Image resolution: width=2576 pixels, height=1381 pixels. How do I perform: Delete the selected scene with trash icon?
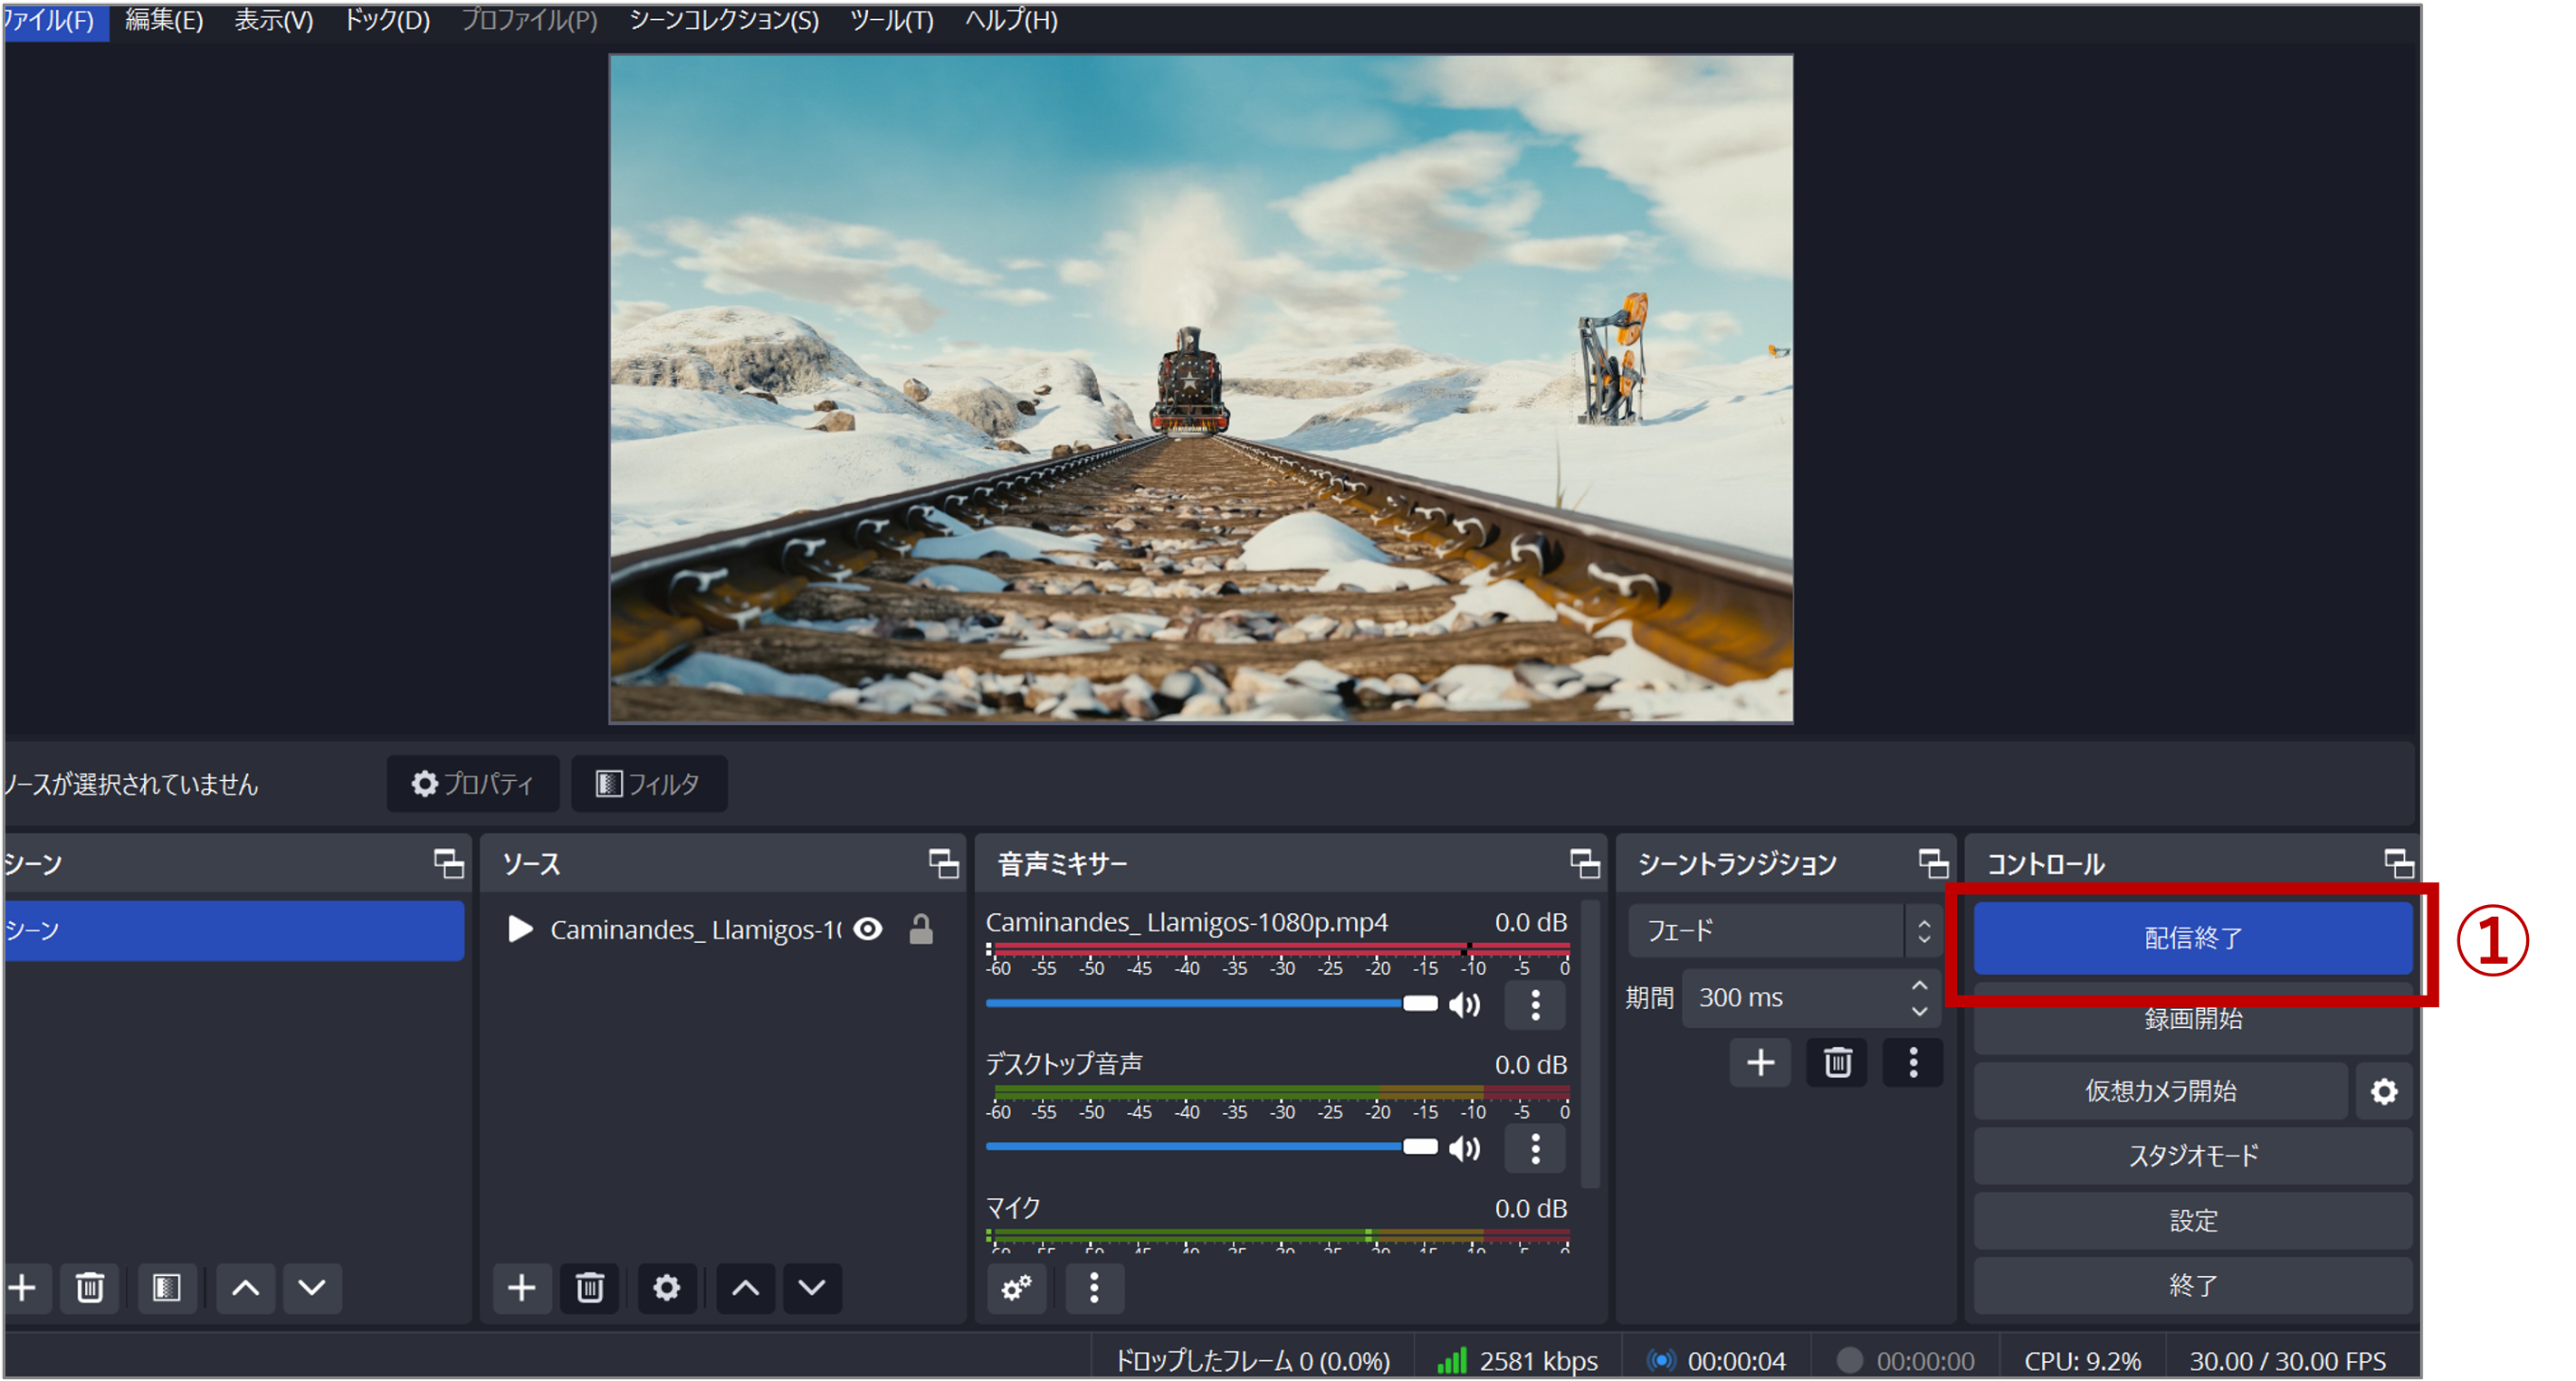pyautogui.click(x=90, y=1287)
